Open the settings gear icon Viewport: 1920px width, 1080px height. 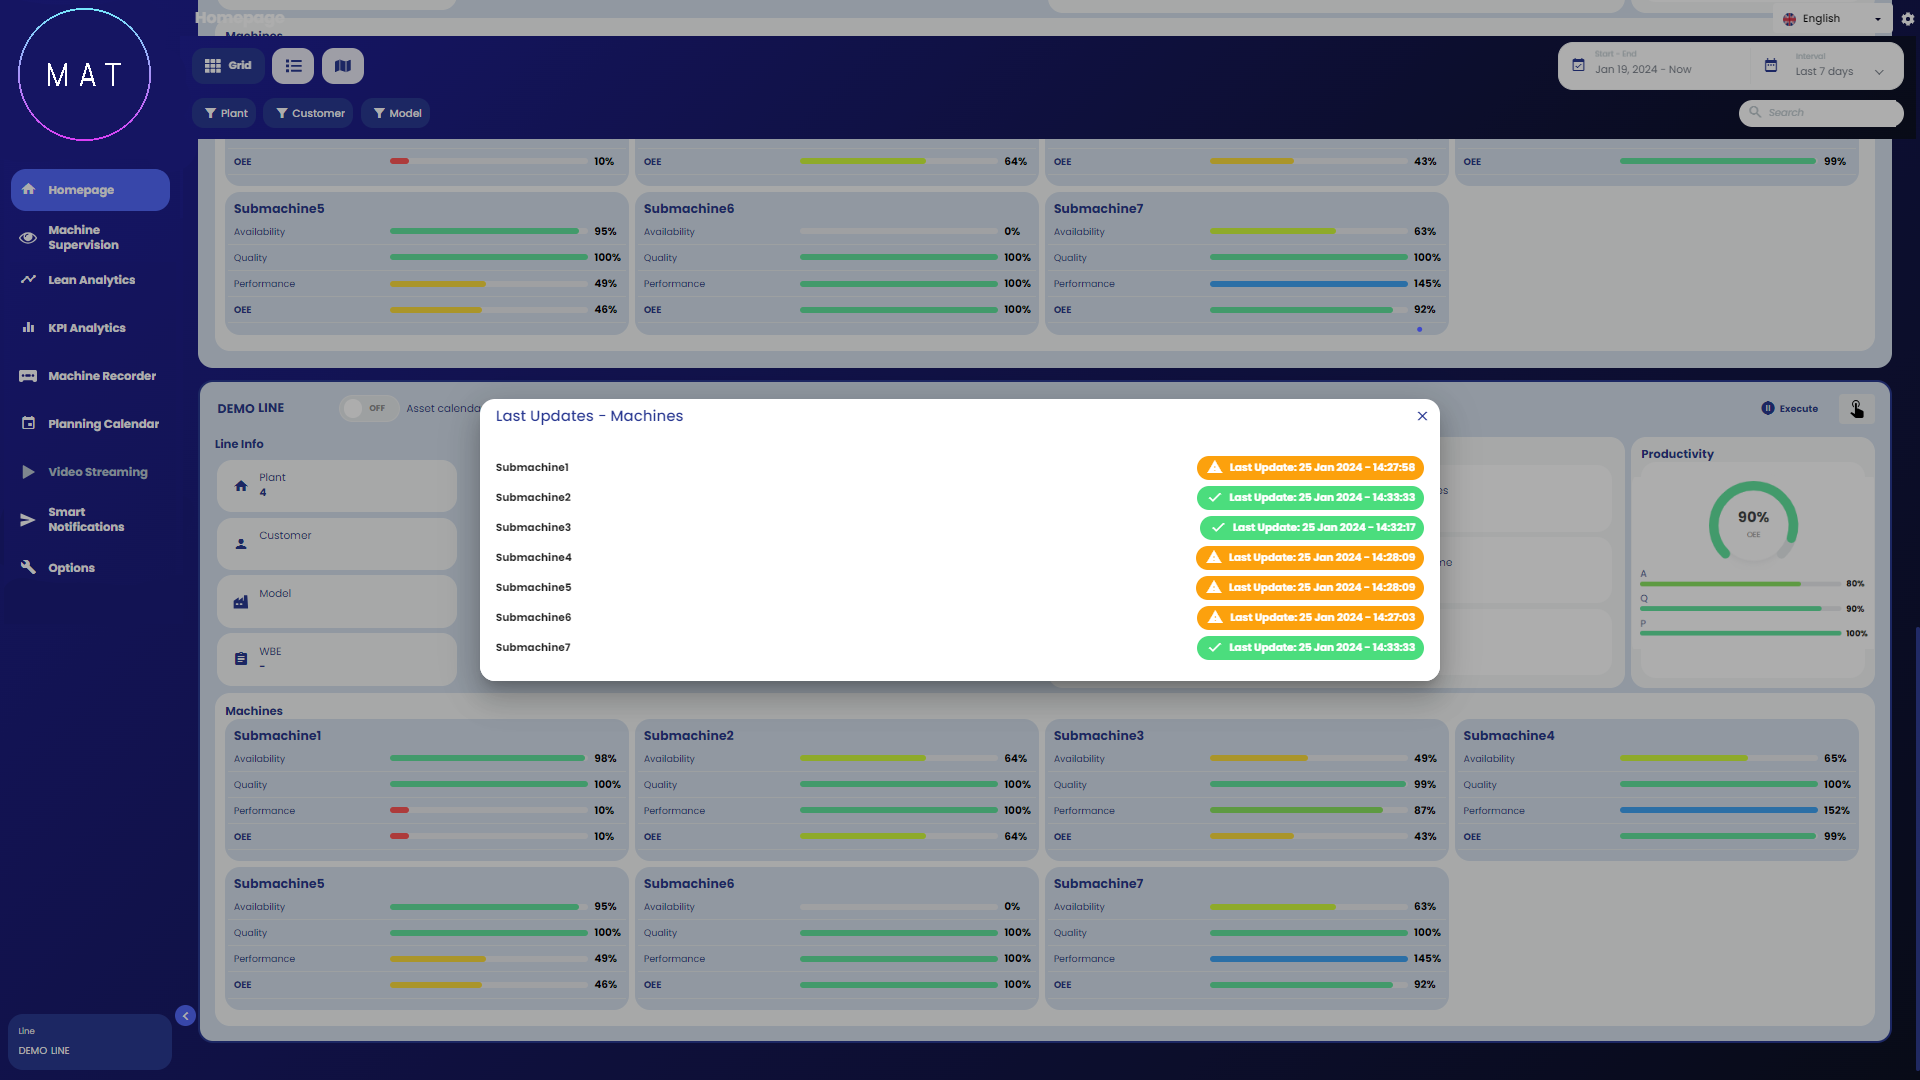[x=1907, y=19]
